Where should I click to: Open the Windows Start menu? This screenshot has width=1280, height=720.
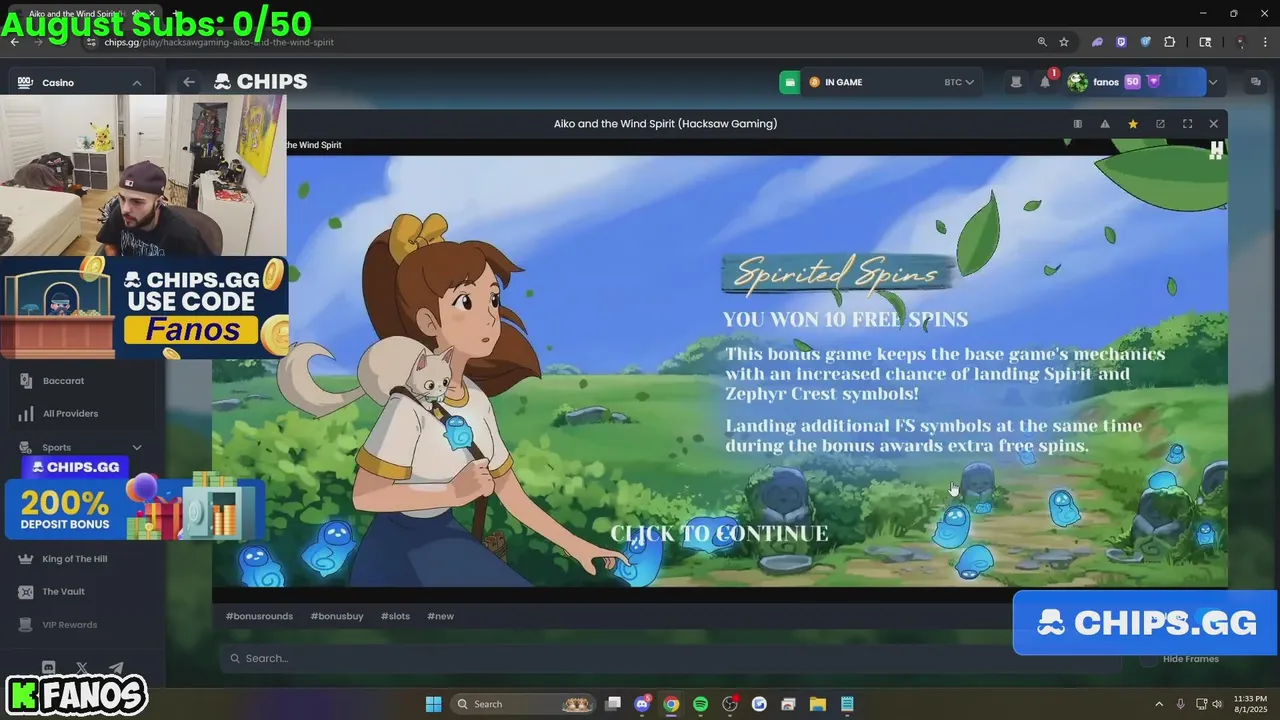[433, 704]
